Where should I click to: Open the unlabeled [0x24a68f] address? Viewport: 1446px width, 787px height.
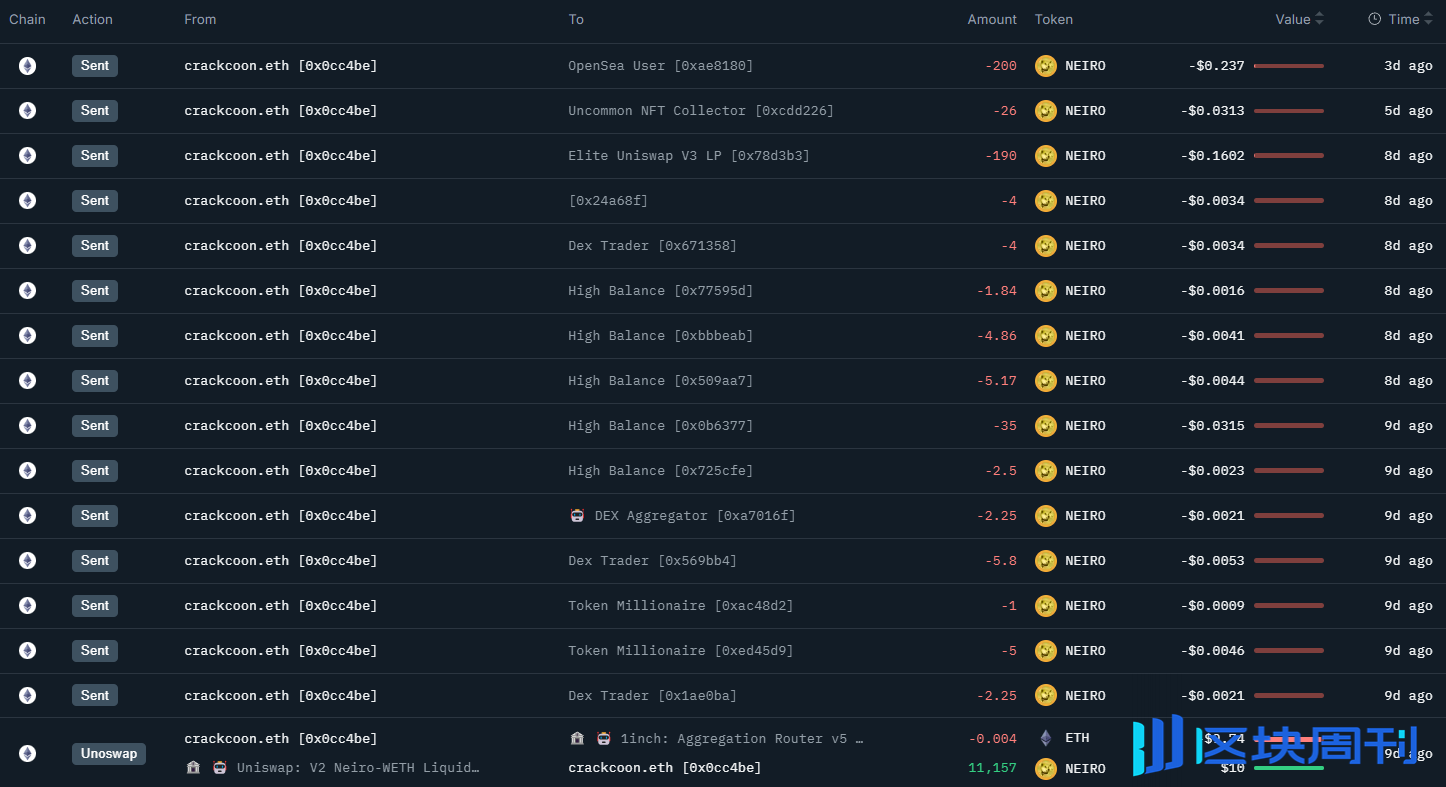(608, 201)
